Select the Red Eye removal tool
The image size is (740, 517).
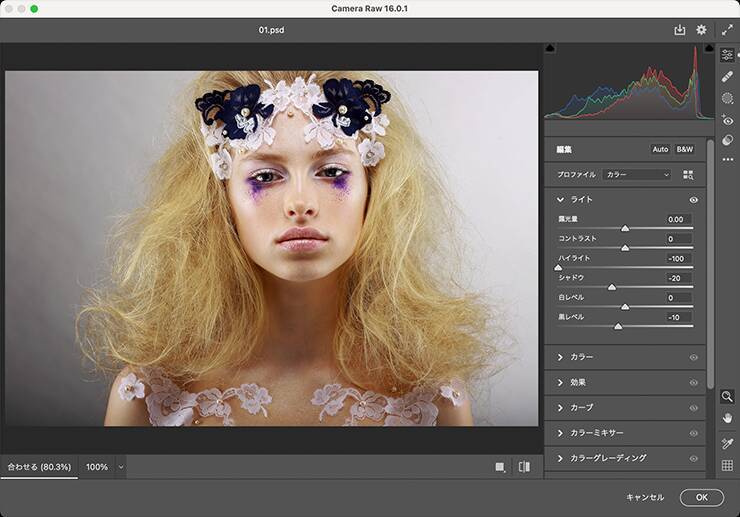pos(727,120)
